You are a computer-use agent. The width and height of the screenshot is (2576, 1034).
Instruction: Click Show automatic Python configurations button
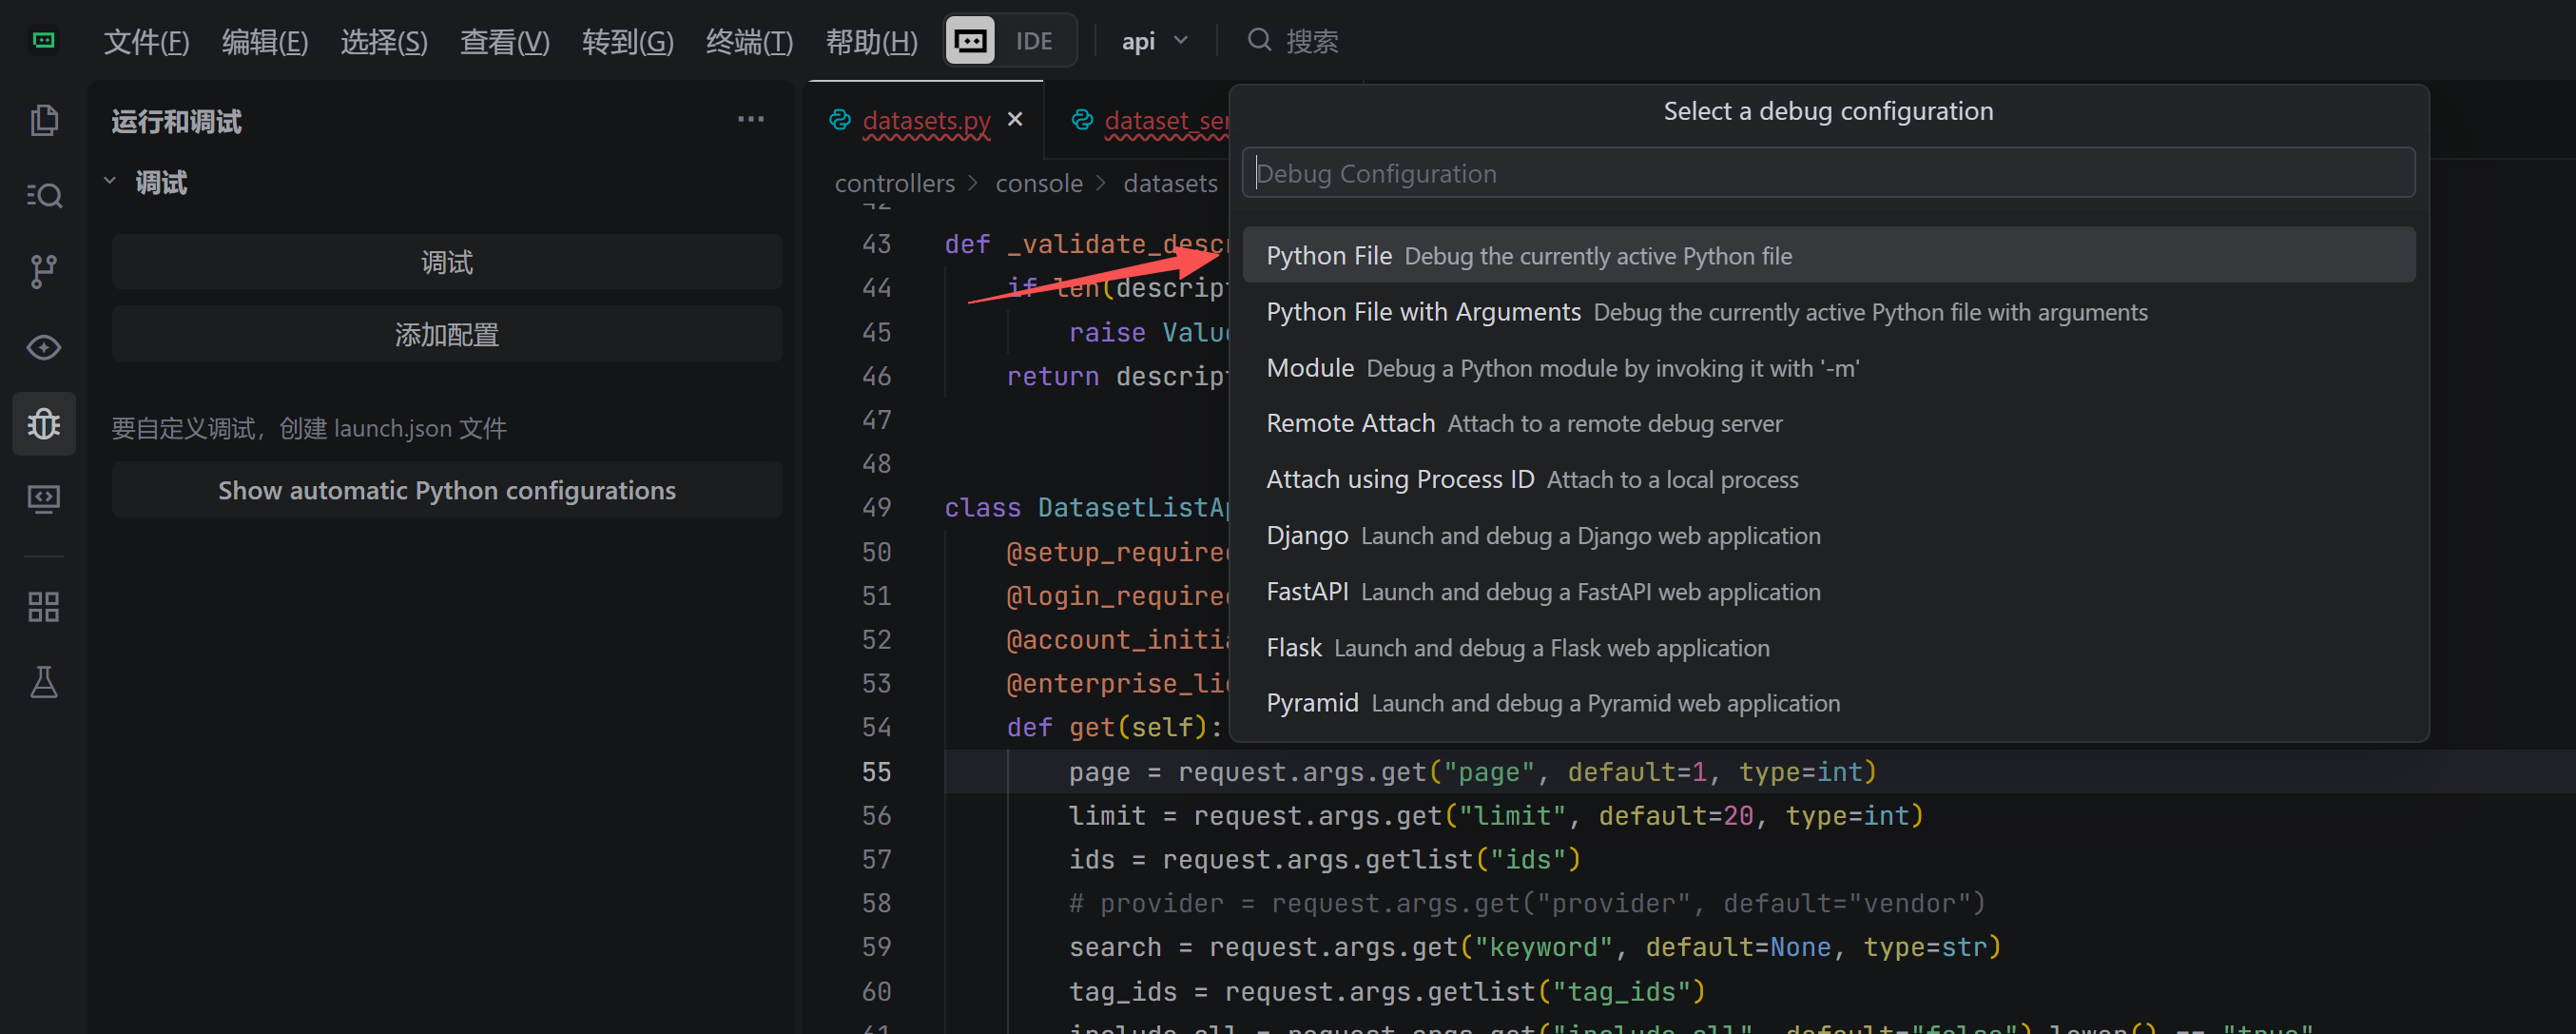[446, 490]
